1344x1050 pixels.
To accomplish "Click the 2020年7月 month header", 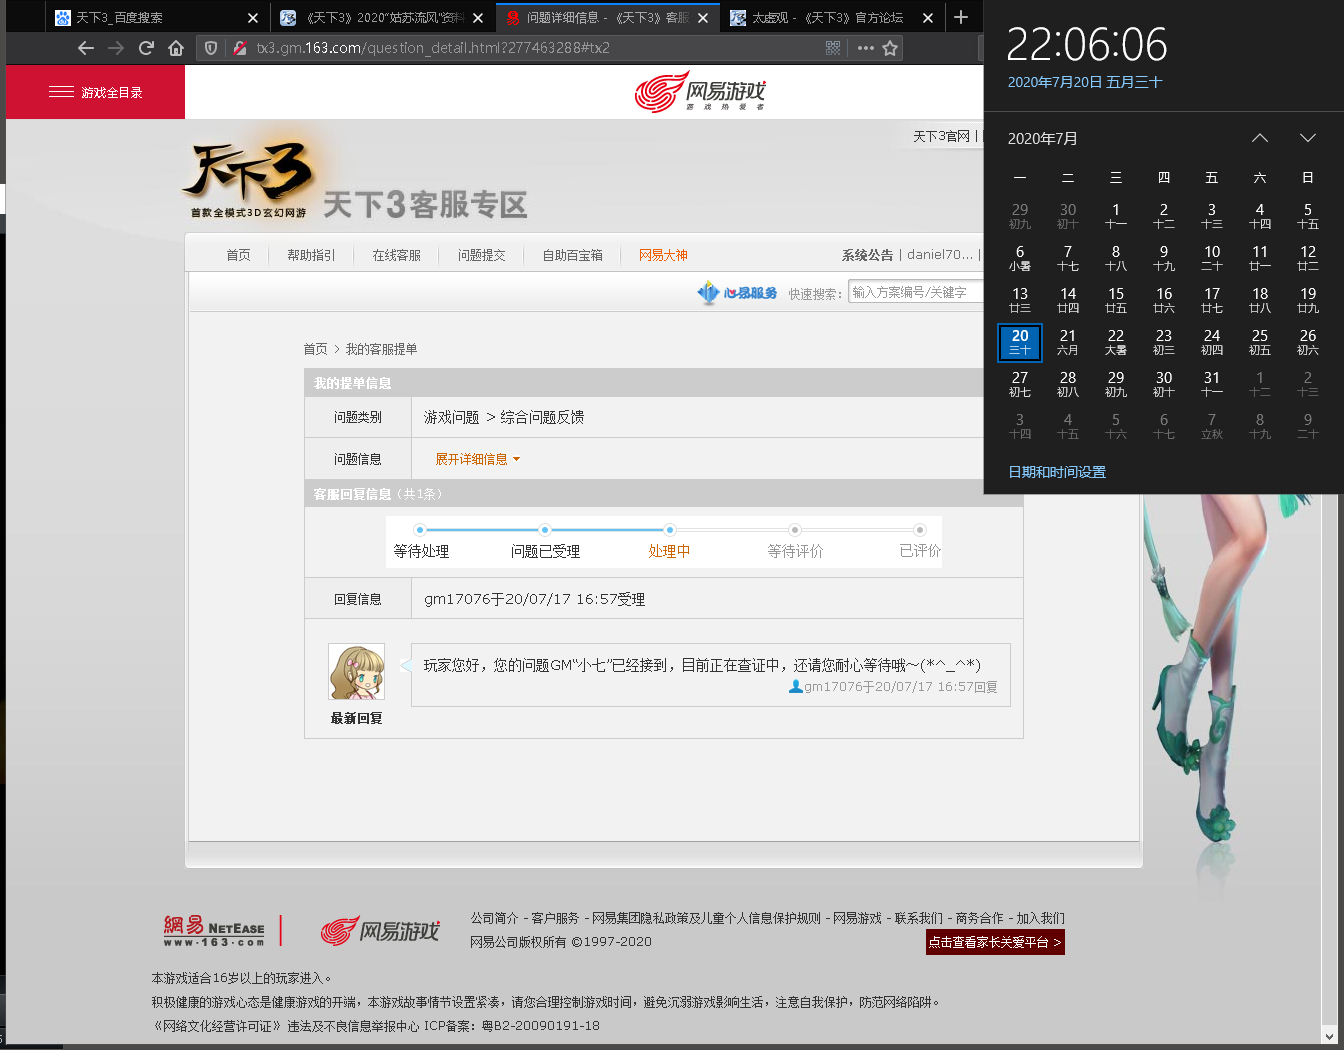I will 1042,138.
